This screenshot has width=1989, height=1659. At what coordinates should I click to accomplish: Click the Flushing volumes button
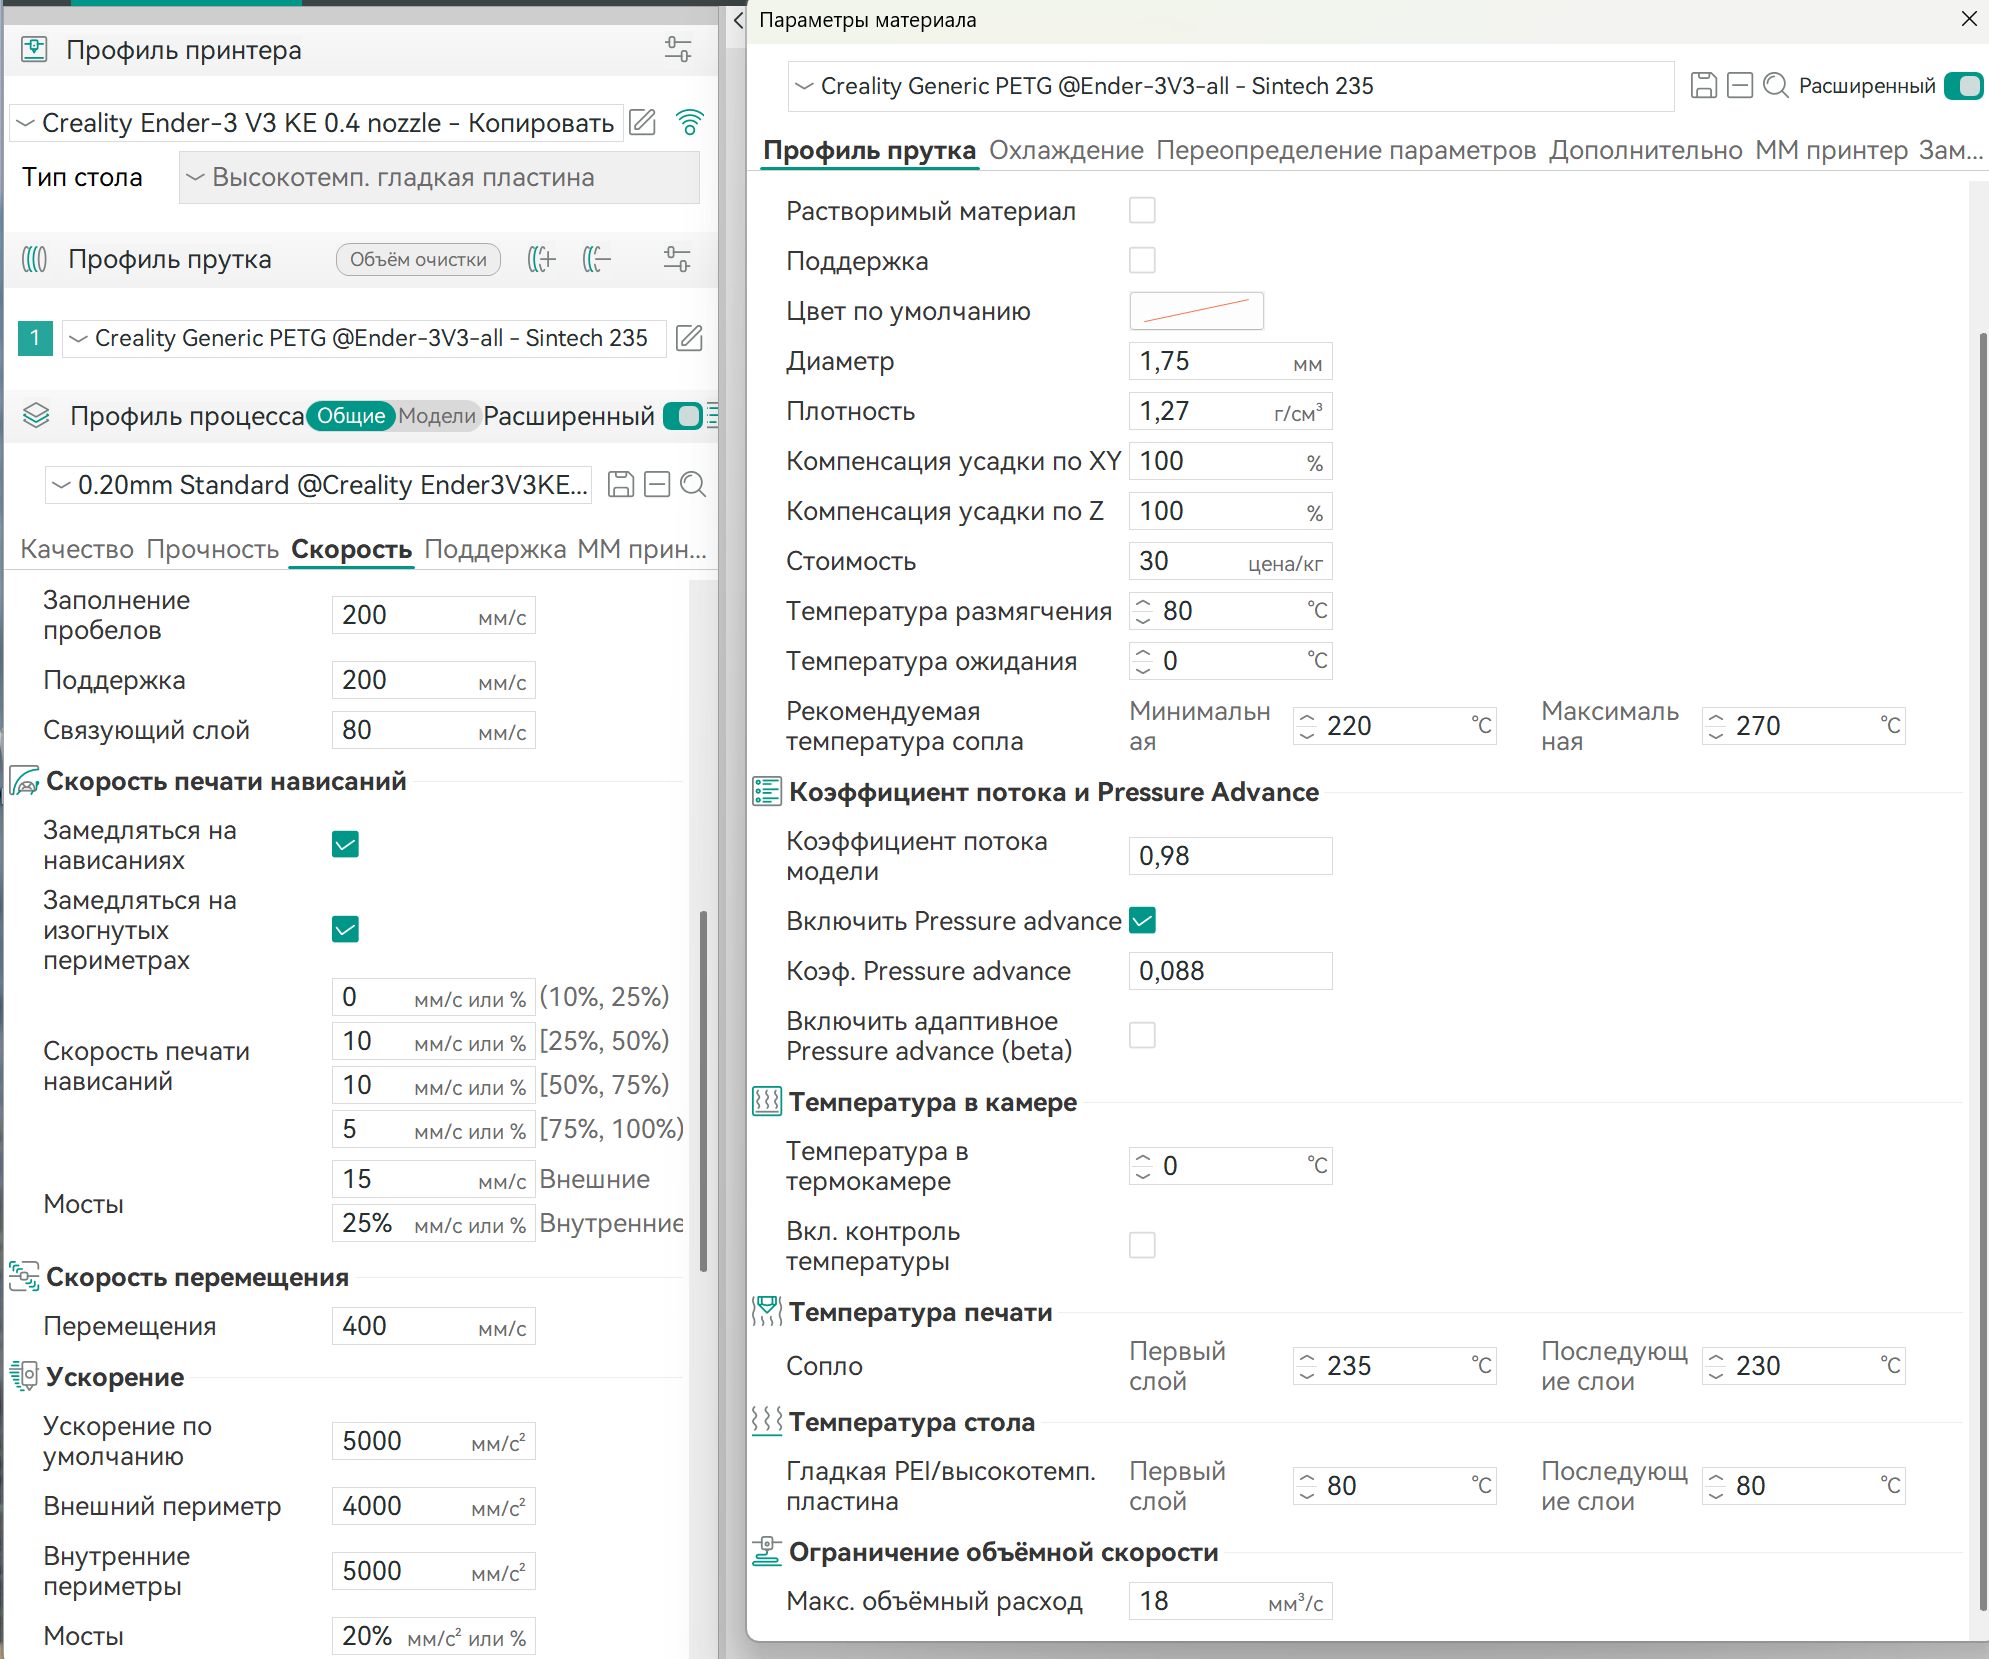pyautogui.click(x=418, y=260)
